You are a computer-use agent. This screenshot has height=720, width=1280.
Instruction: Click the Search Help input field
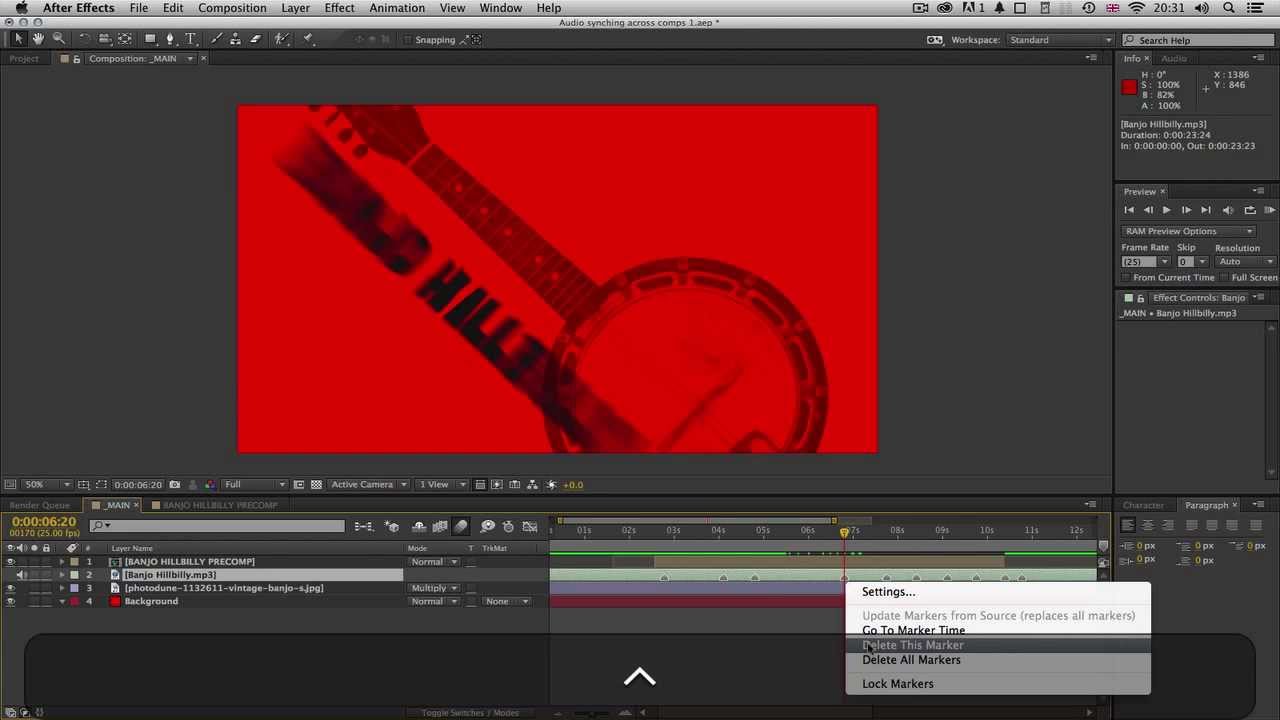tap(1200, 40)
